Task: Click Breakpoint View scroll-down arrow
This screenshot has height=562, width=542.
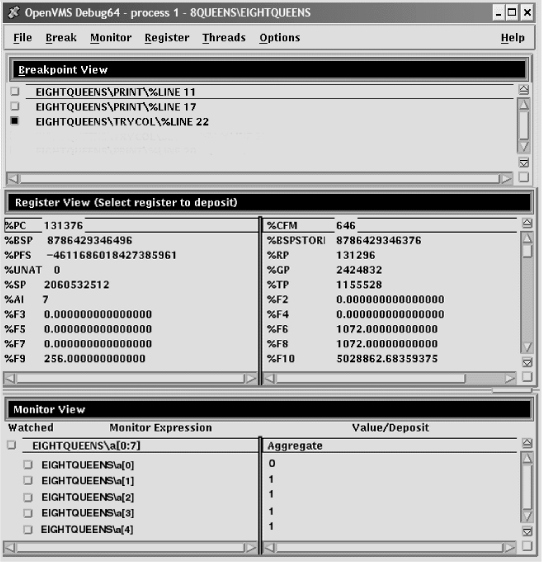Action: [524, 146]
